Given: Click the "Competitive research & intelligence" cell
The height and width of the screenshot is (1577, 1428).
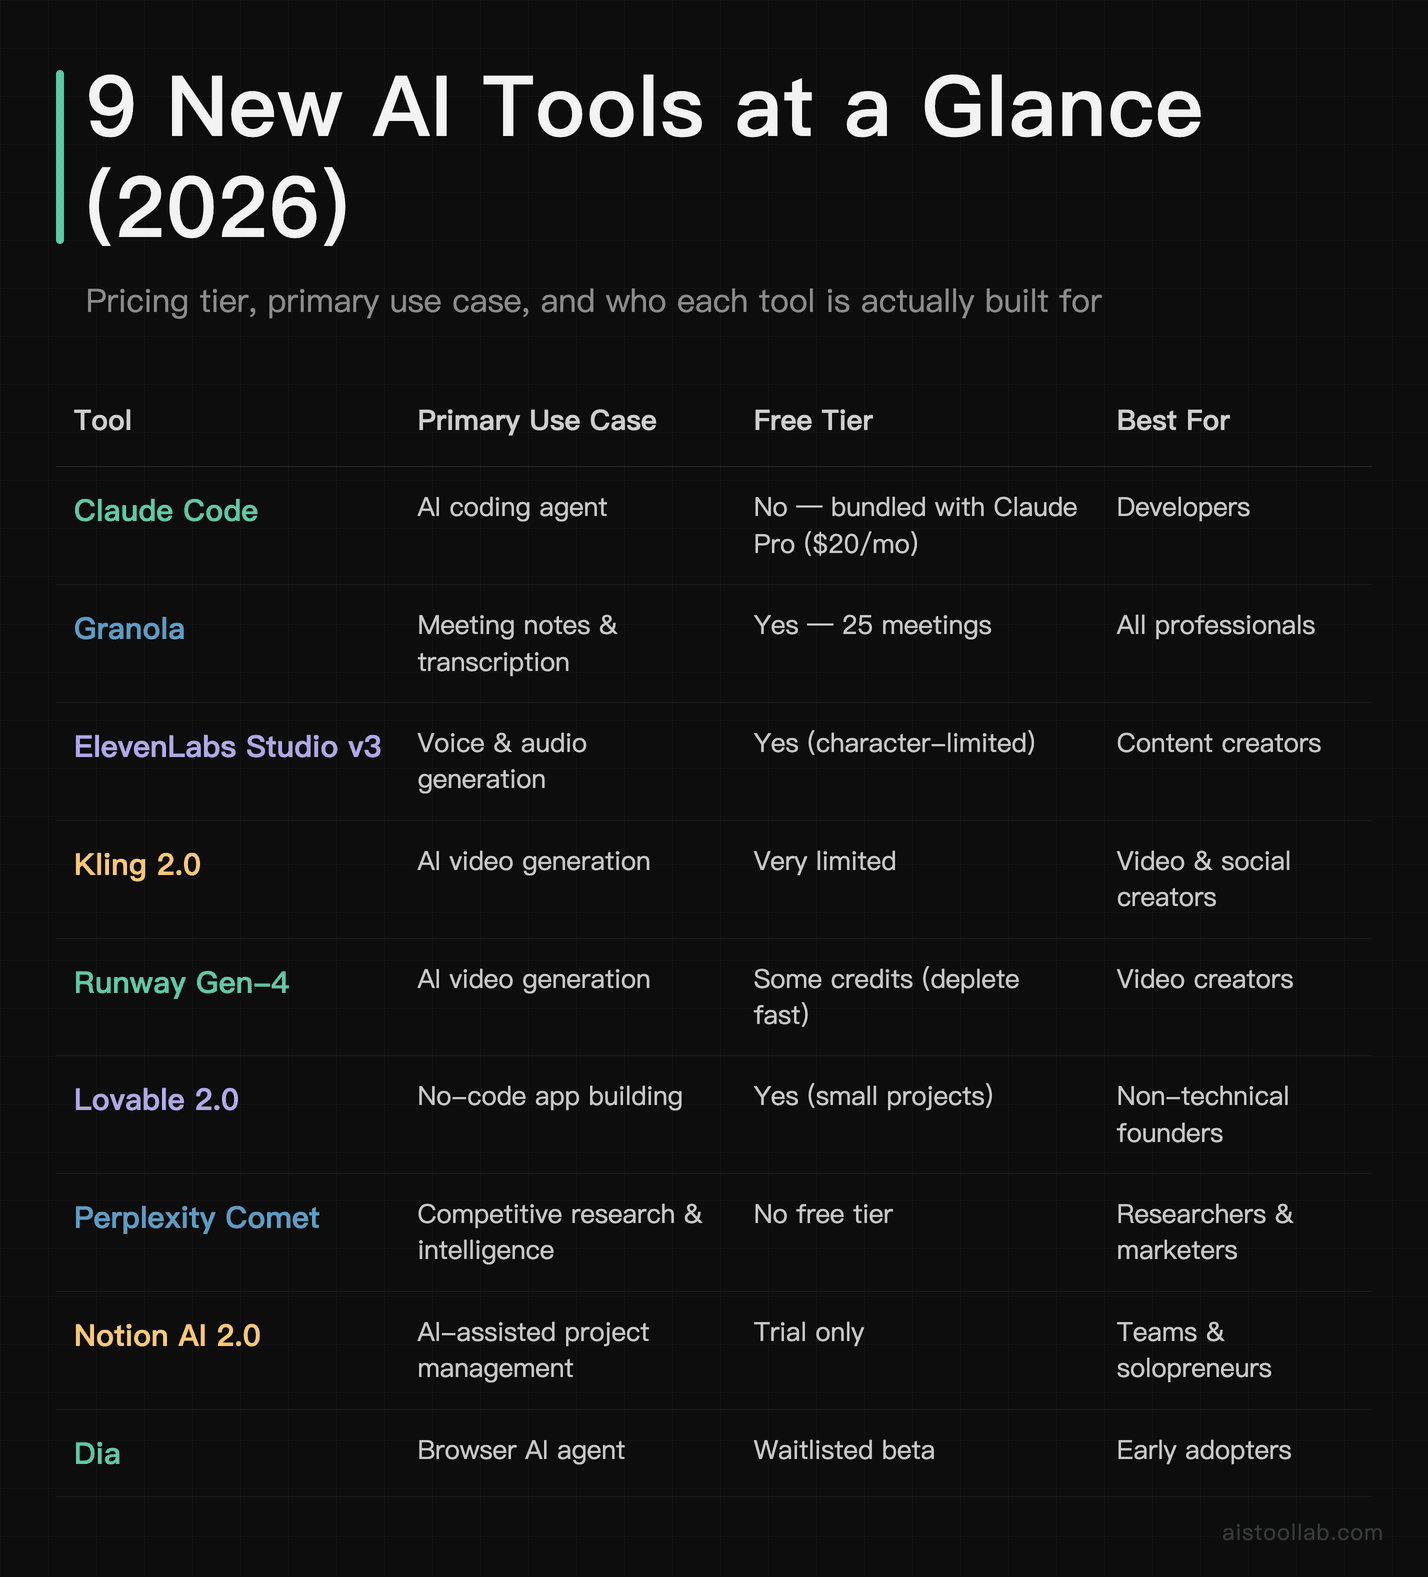Looking at the screenshot, I should (560, 1232).
